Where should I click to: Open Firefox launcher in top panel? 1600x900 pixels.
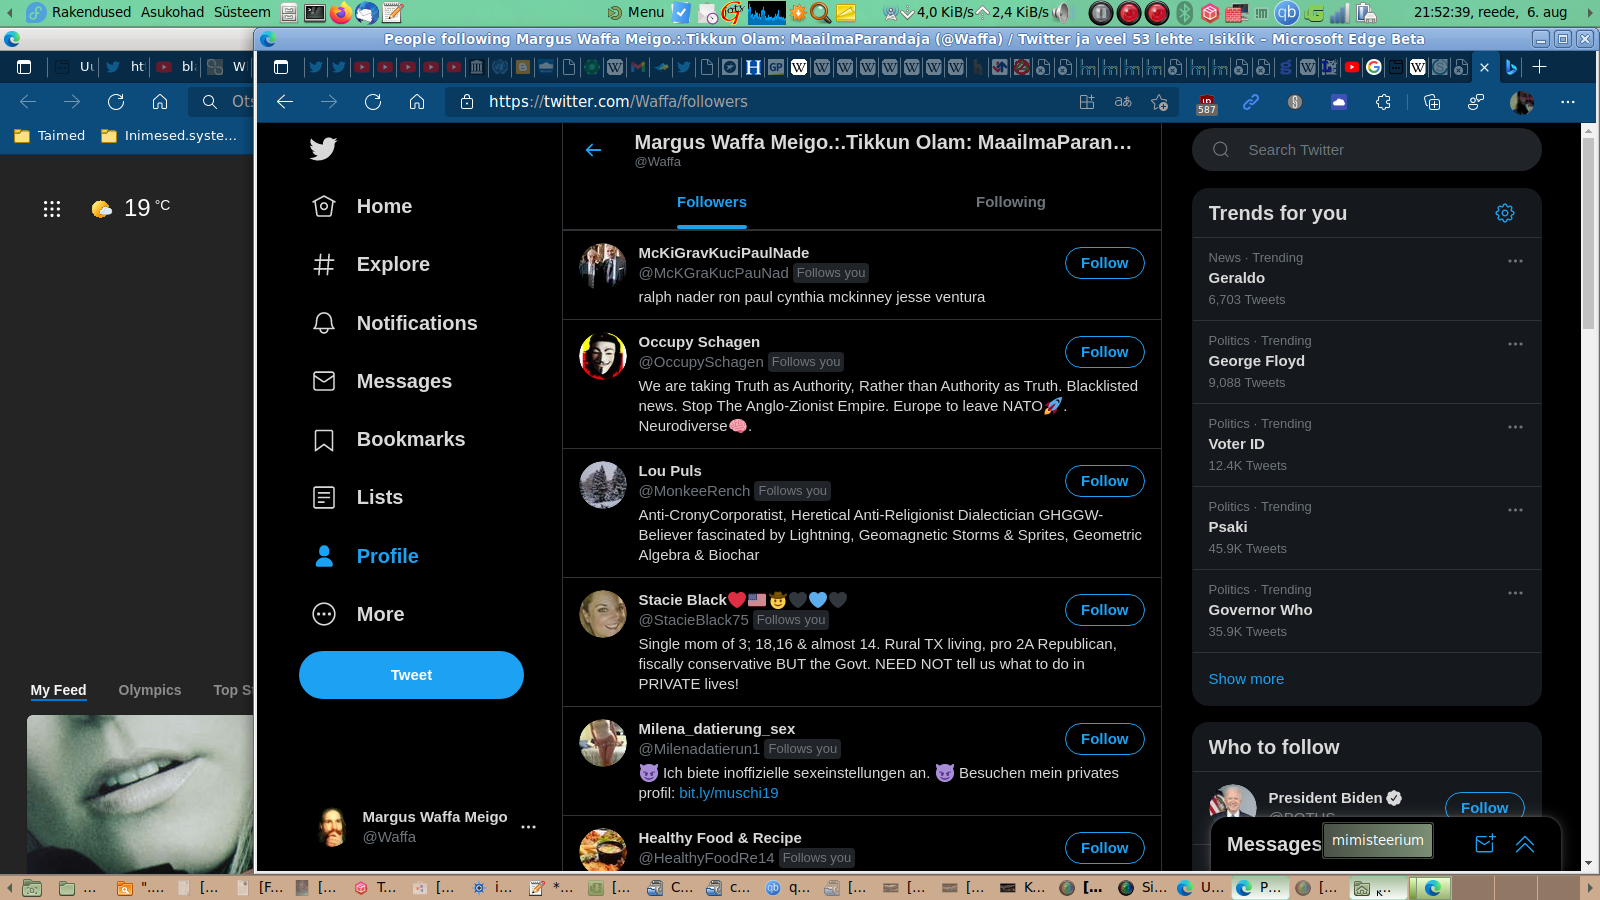[x=341, y=12]
